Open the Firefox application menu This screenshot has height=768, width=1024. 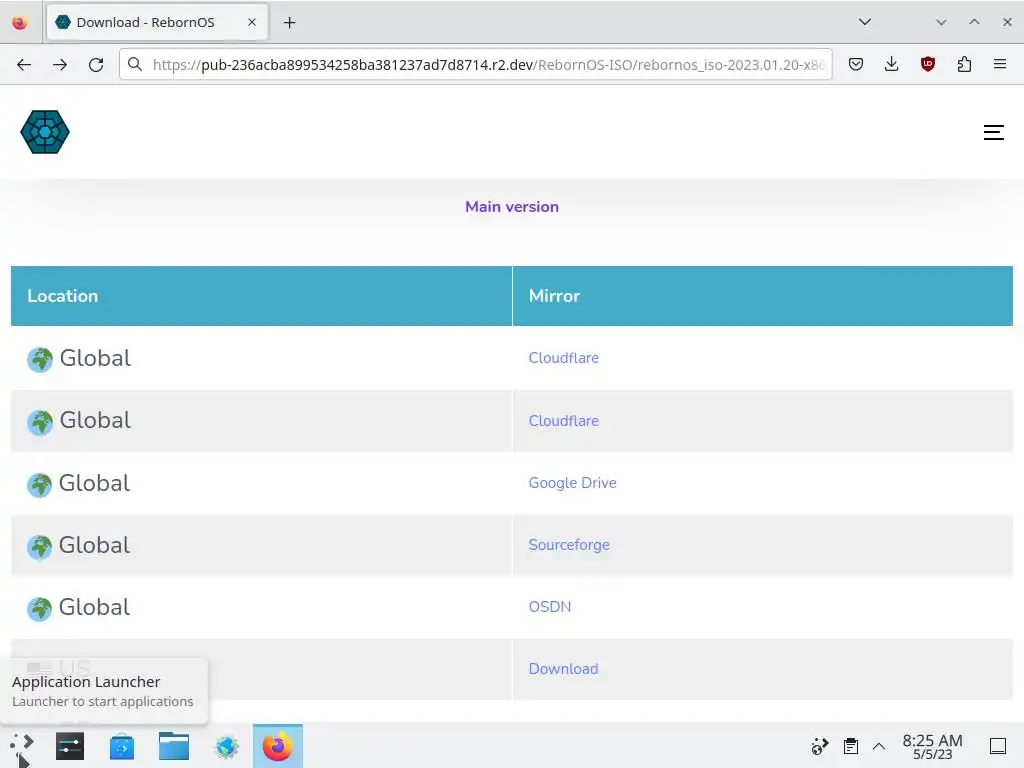click(1000, 64)
